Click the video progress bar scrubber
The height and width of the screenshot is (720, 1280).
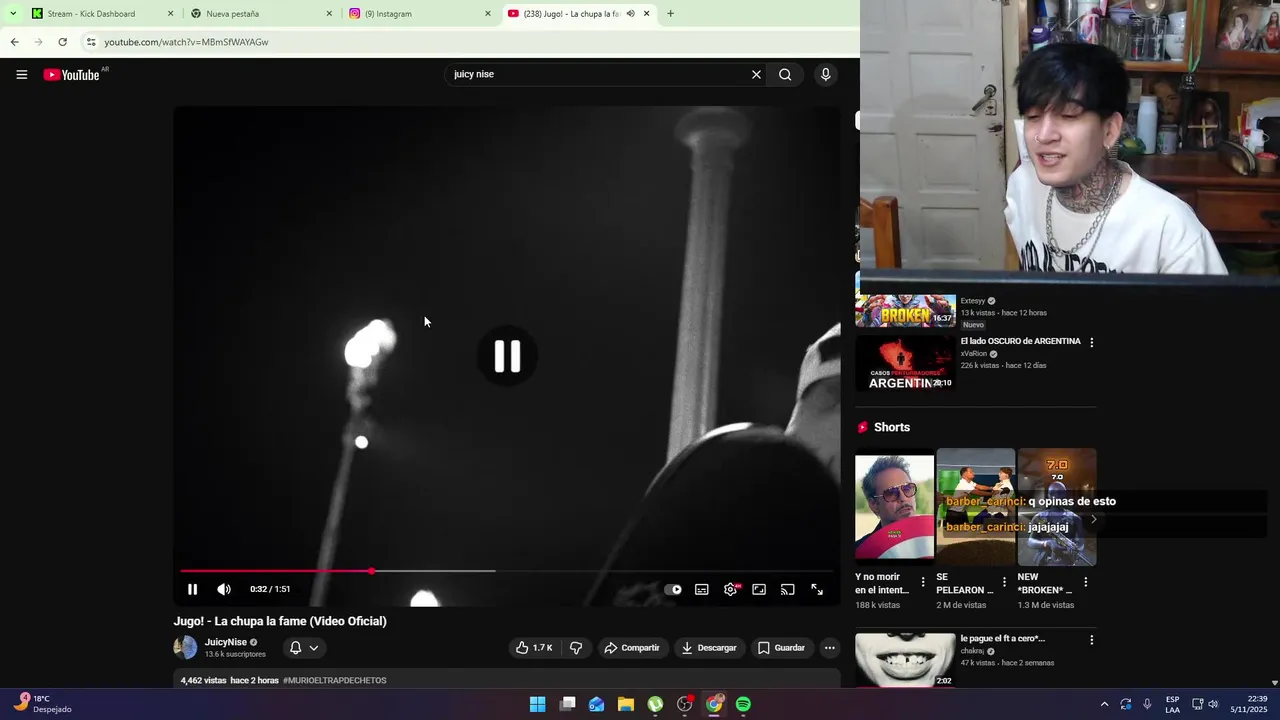(371, 571)
